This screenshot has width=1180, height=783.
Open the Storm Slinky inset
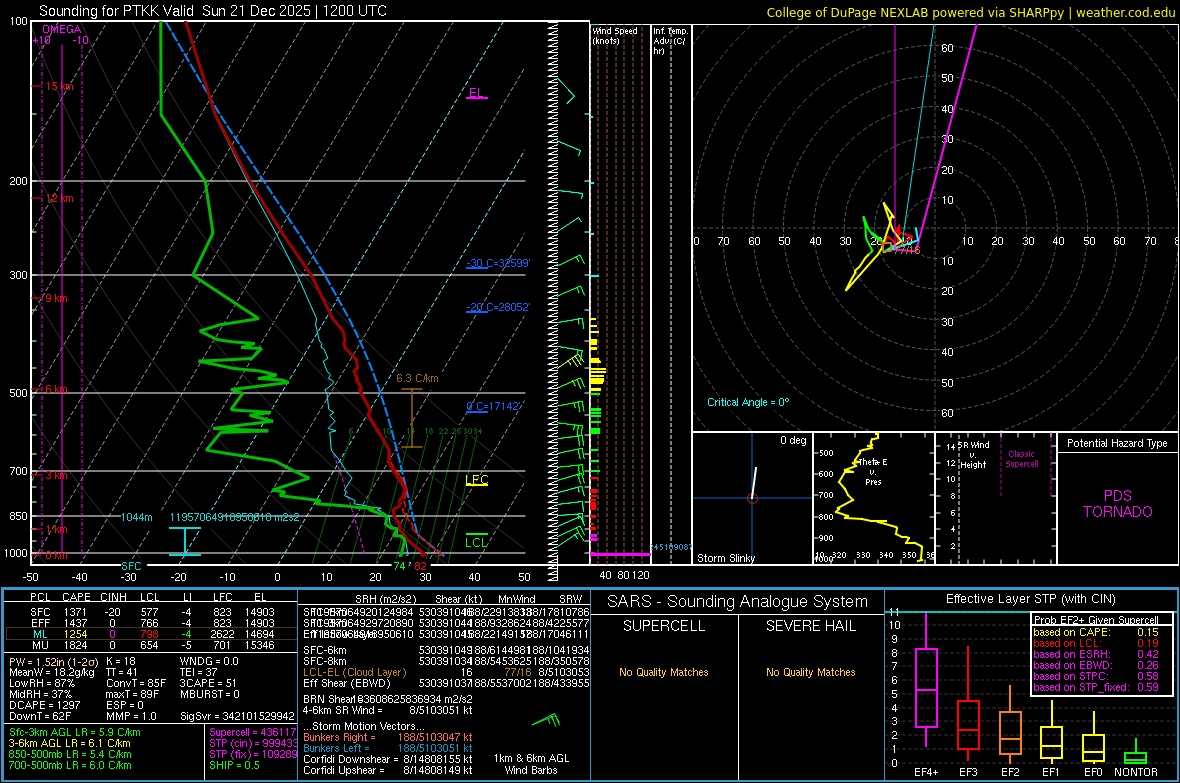point(752,498)
